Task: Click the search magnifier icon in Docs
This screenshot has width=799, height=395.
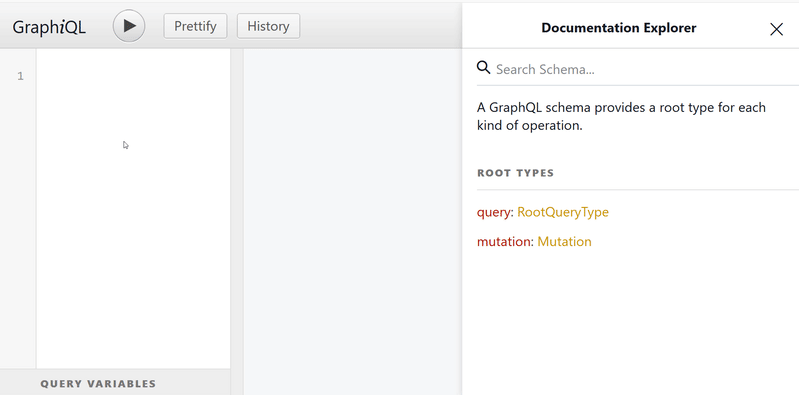Action: [x=483, y=67]
